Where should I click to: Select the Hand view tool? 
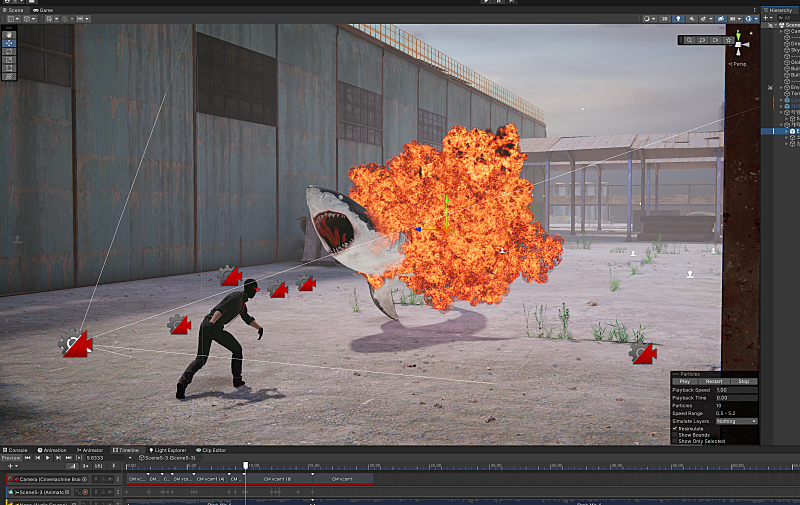tap(9, 33)
